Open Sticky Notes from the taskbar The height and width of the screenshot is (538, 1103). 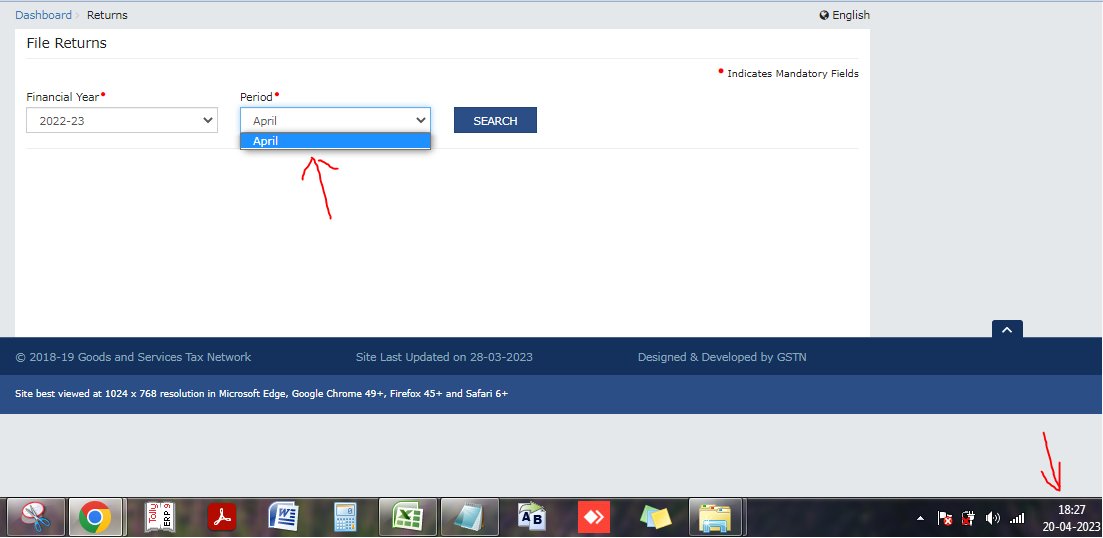click(x=655, y=518)
